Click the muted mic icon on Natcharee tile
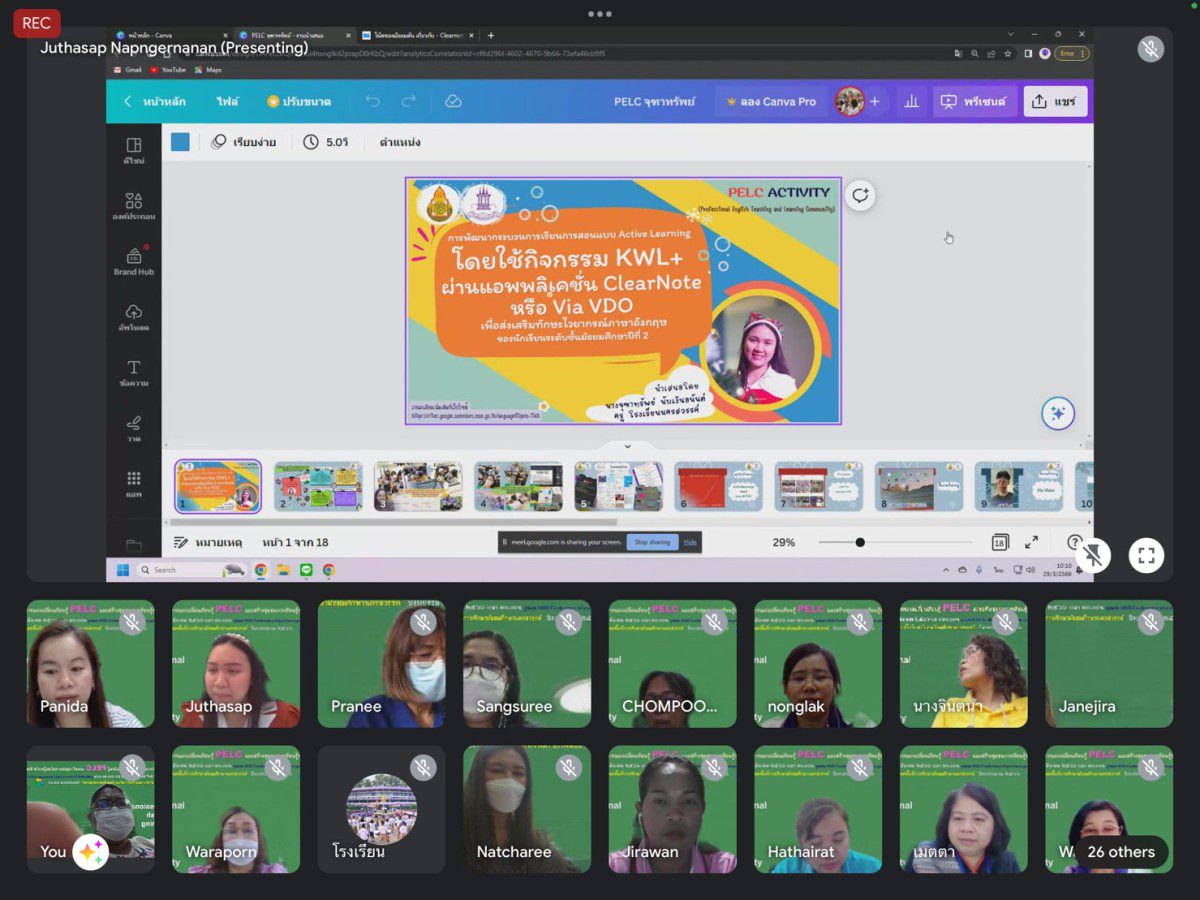The image size is (1200, 900). click(568, 768)
